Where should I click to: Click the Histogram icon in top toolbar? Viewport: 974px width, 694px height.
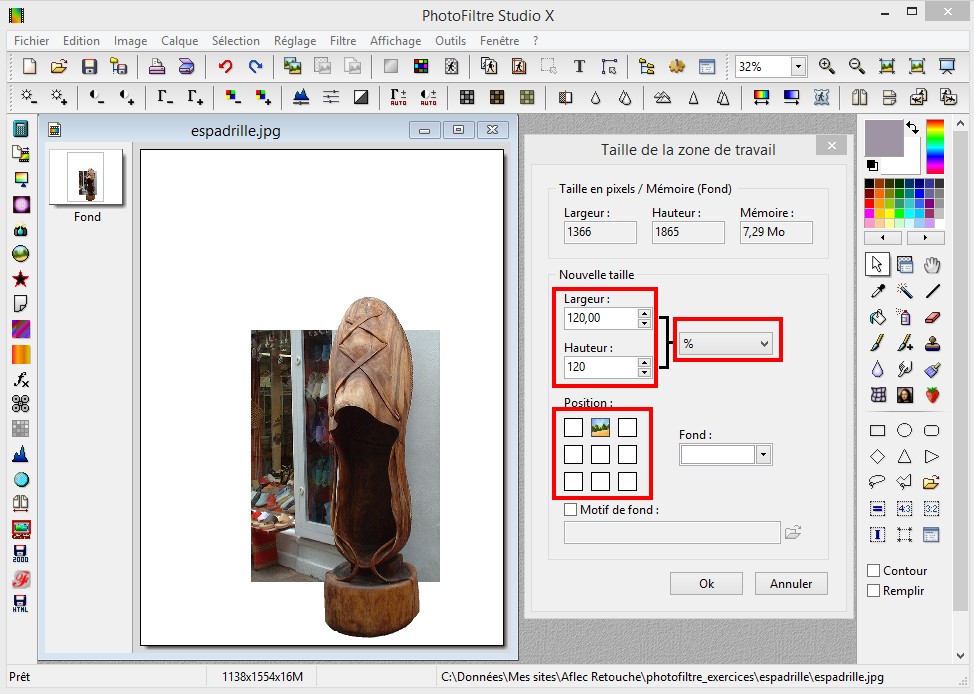[301, 96]
